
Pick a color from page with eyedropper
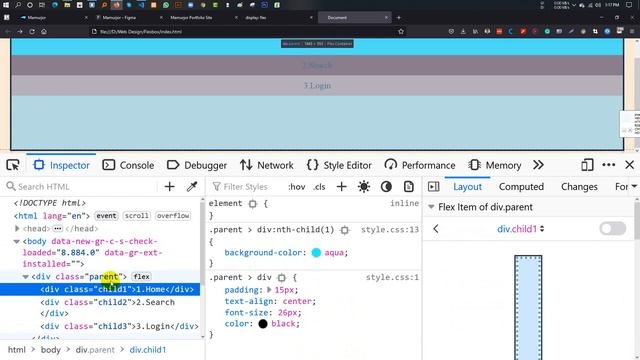pos(192,187)
